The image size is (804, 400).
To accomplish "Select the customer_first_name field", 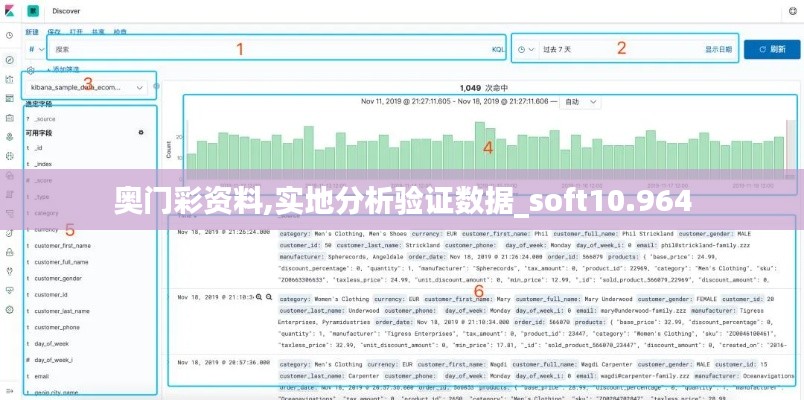I will [x=62, y=246].
